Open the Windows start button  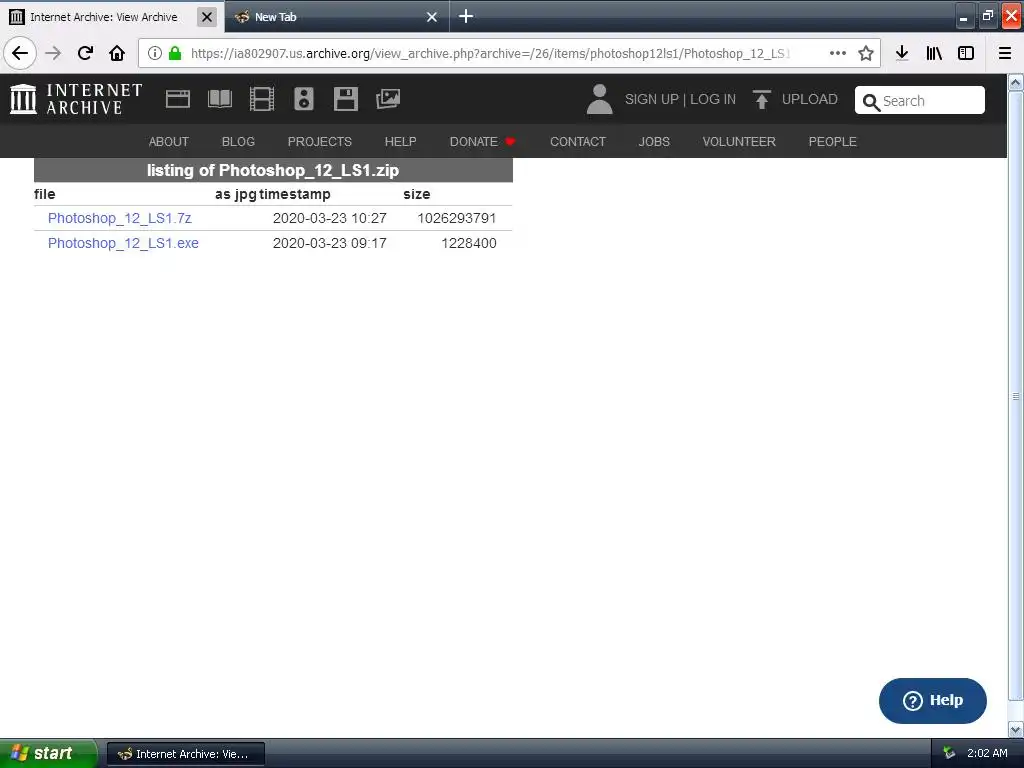point(47,754)
